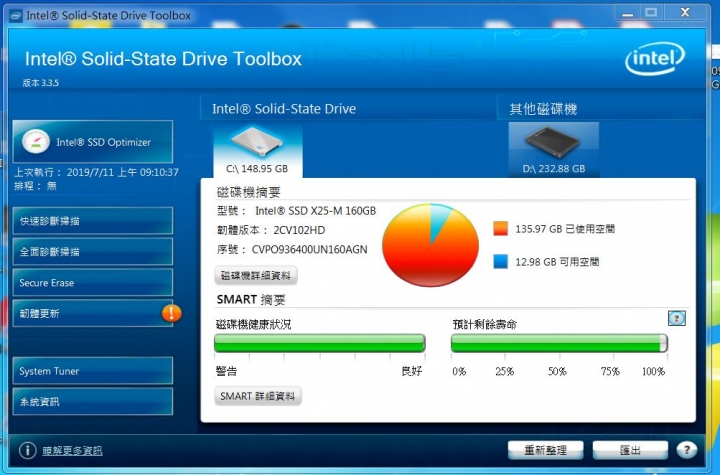Image resolution: width=720 pixels, height=475 pixels.
Task: Open System Tuner
Action: (93, 371)
